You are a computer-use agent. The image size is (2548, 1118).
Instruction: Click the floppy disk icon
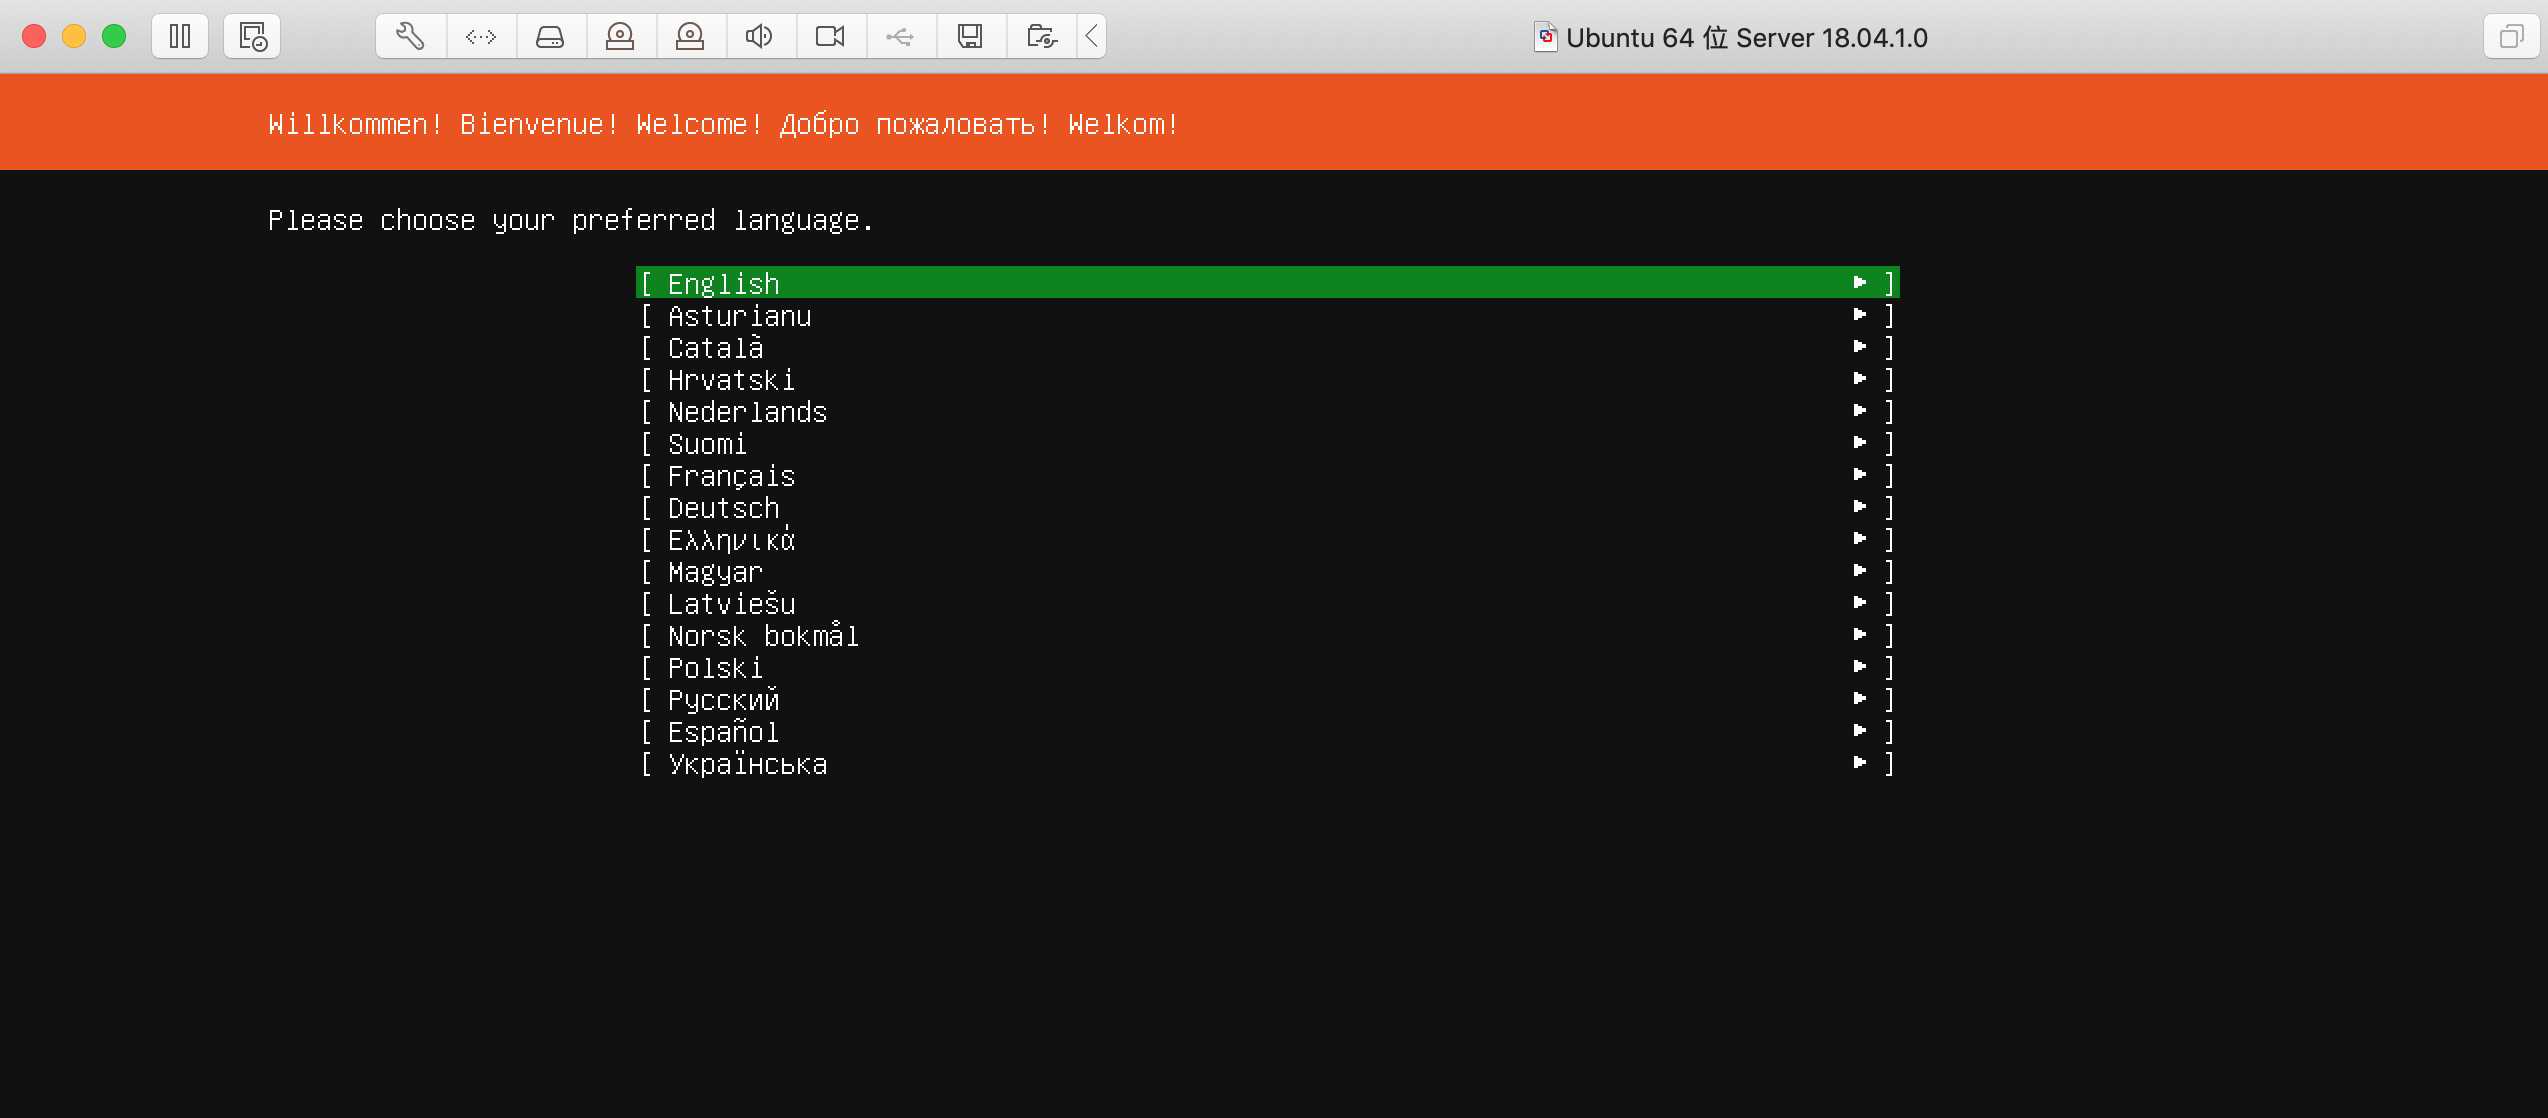(x=970, y=37)
